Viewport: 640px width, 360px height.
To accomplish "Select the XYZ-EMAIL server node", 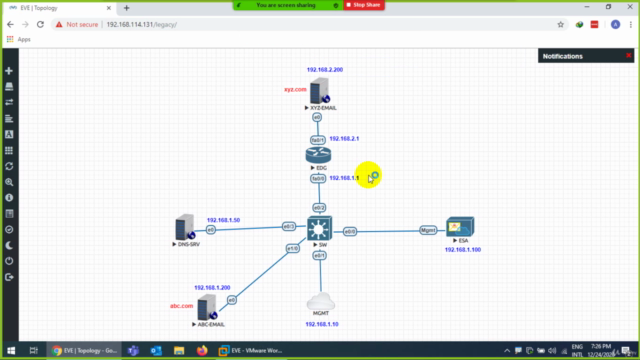I will [x=320, y=91].
